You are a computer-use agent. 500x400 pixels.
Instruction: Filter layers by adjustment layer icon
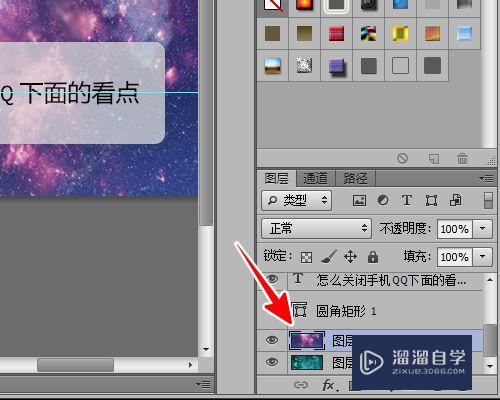click(x=383, y=200)
